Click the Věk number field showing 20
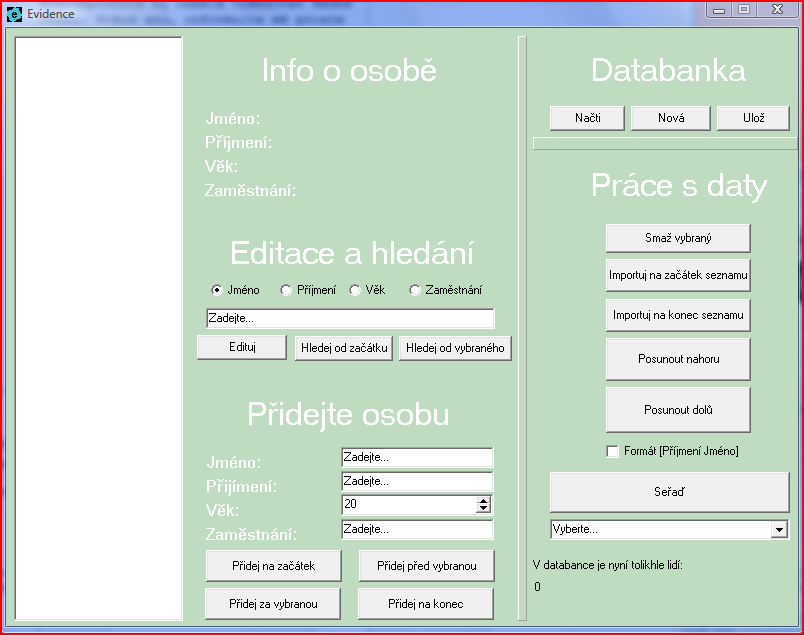 click(409, 504)
